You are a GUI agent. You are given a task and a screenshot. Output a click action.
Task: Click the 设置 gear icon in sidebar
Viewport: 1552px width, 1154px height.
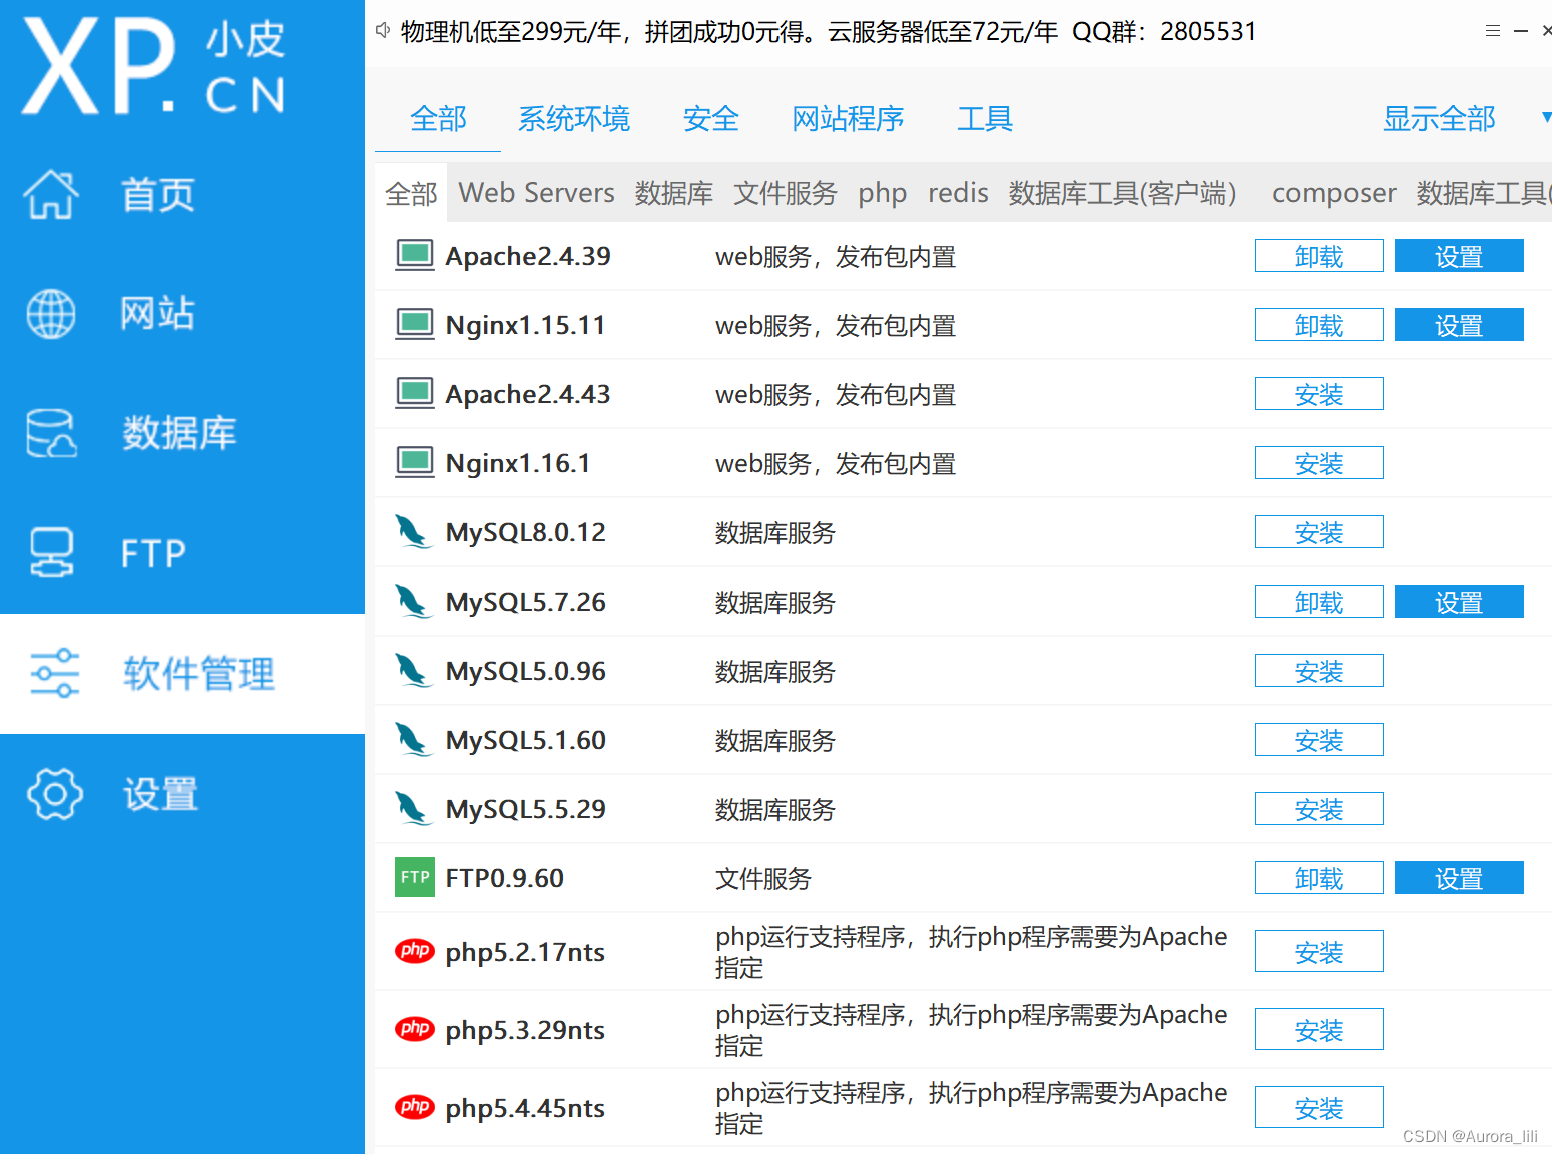pos(54,794)
